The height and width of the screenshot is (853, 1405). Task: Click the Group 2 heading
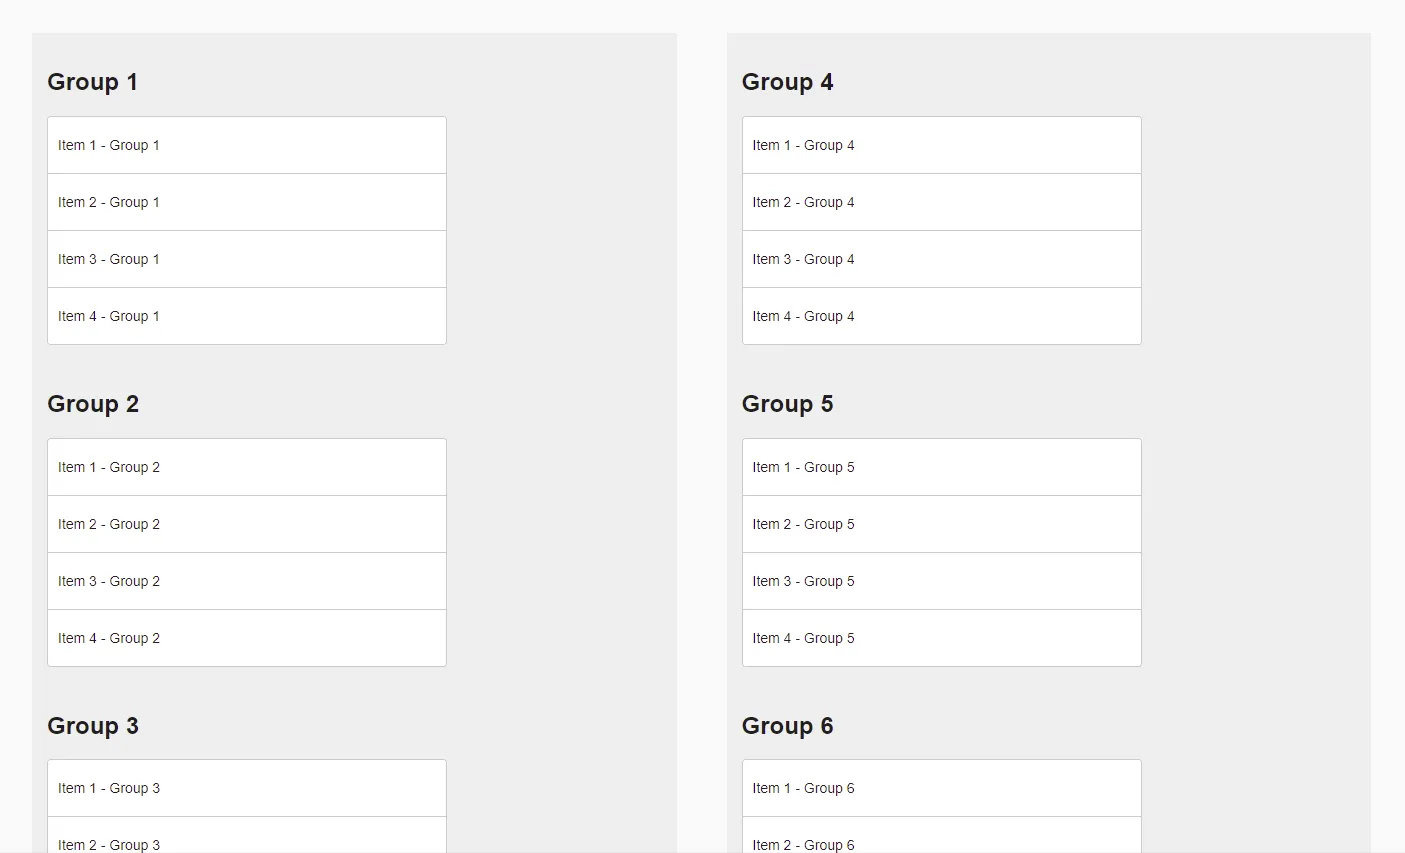point(93,404)
